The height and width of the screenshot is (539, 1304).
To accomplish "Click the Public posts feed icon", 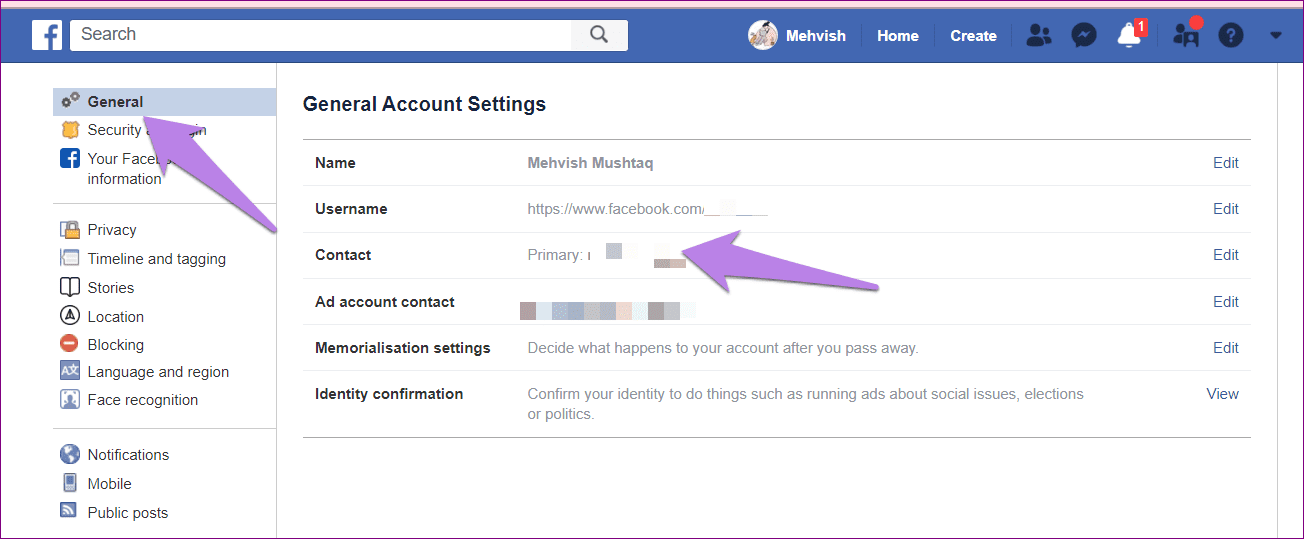I will 69,511.
